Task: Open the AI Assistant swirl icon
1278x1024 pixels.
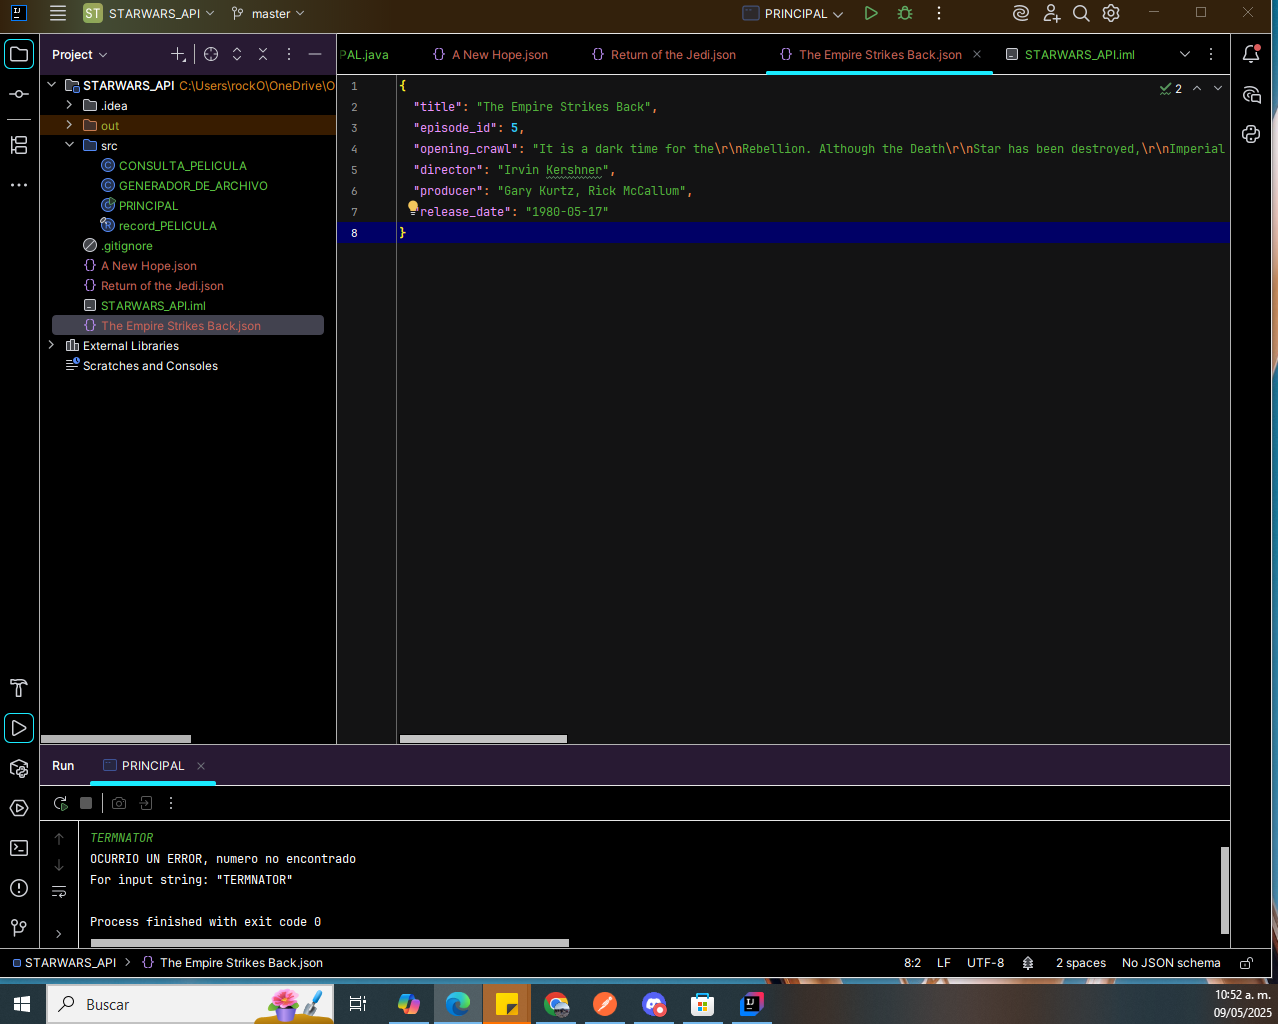Action: pyautogui.click(x=1021, y=14)
